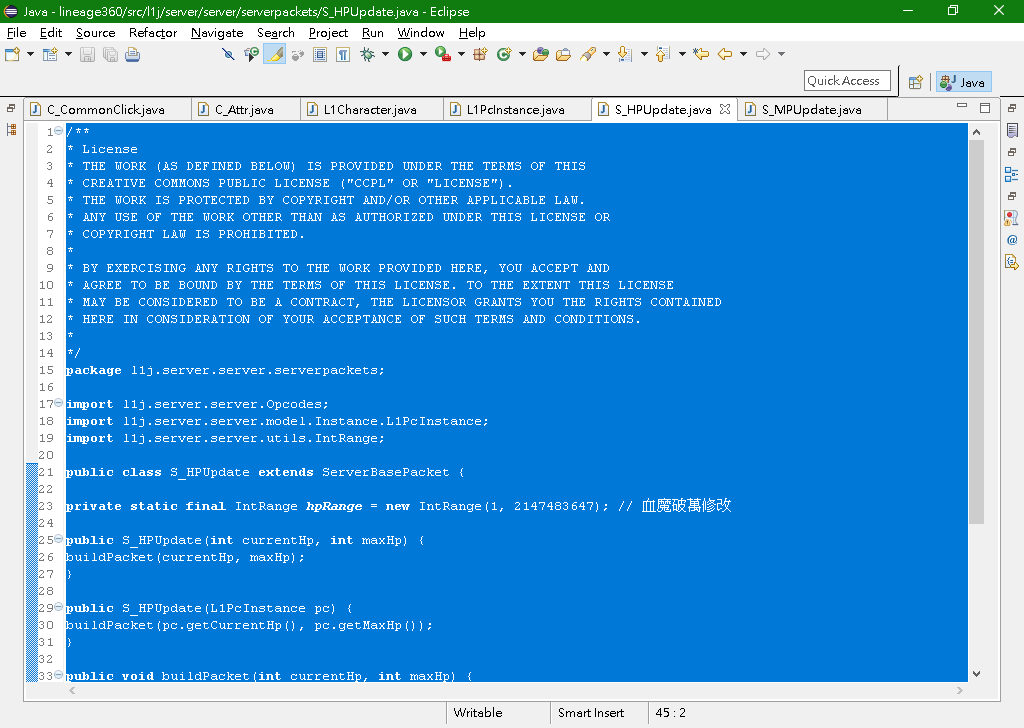Open the Problems view icon
The height and width of the screenshot is (728, 1024).
click(1012, 218)
